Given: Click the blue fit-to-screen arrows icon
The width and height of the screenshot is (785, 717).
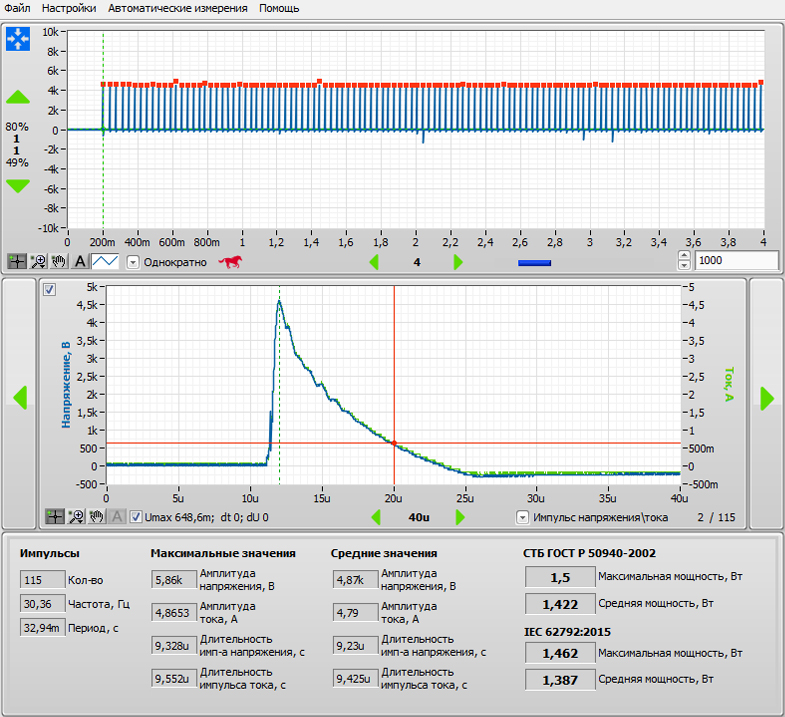Looking at the screenshot, I should point(18,39).
